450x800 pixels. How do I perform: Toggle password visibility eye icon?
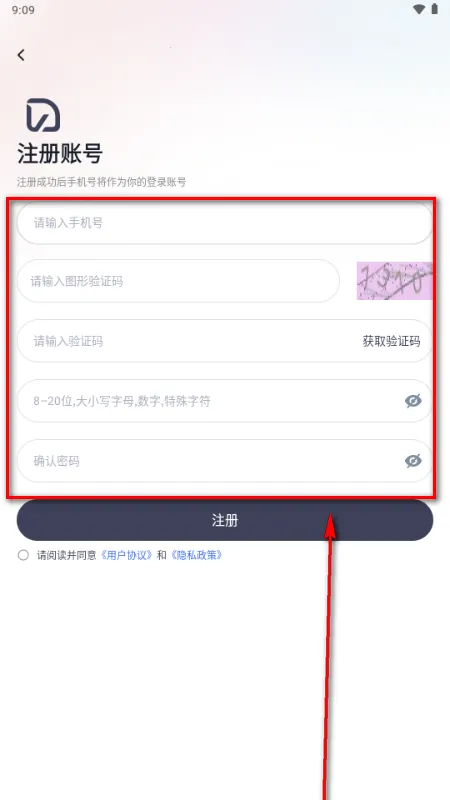(x=413, y=401)
